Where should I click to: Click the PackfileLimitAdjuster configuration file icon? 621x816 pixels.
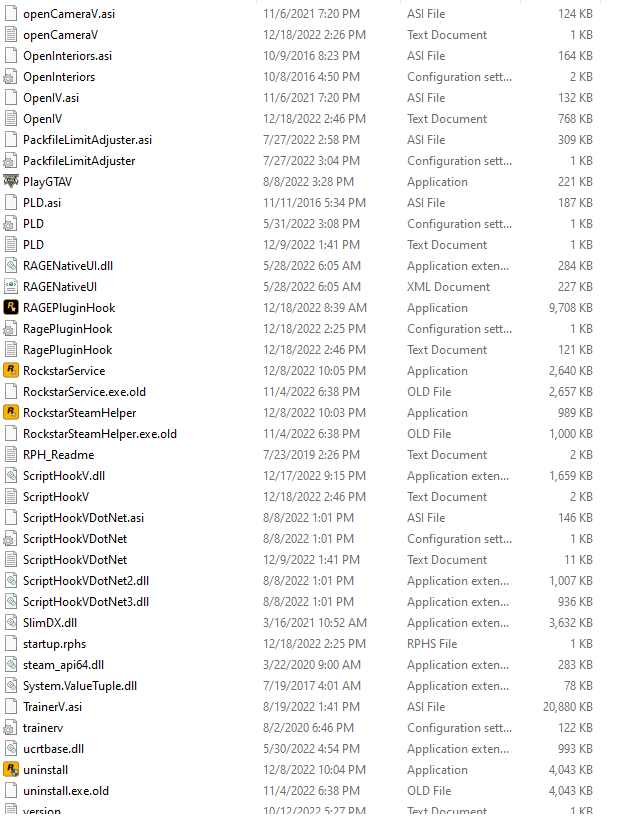tap(10, 161)
